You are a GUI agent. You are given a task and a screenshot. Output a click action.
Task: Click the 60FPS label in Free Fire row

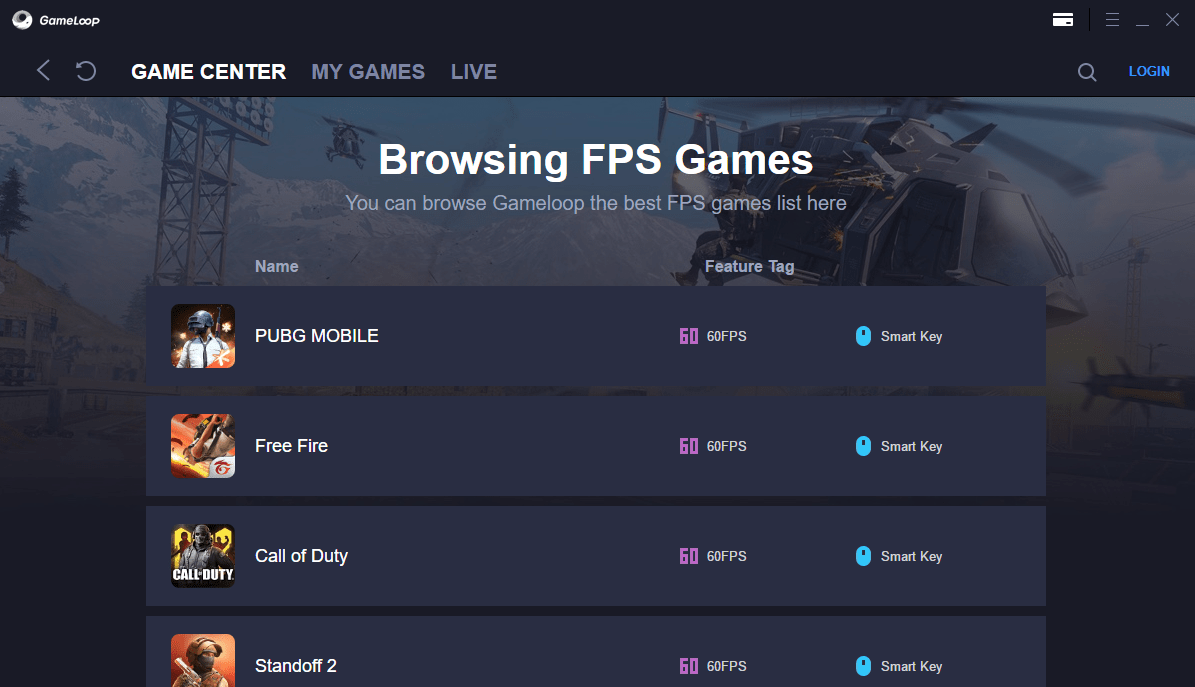[x=726, y=446]
